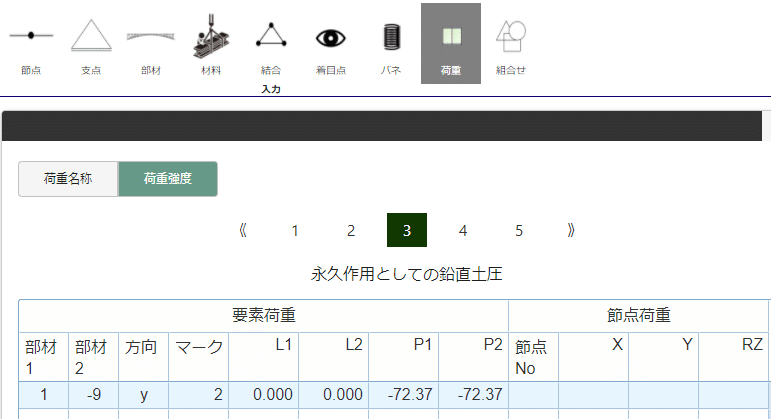Click the P2 column header

[x=473, y=357]
